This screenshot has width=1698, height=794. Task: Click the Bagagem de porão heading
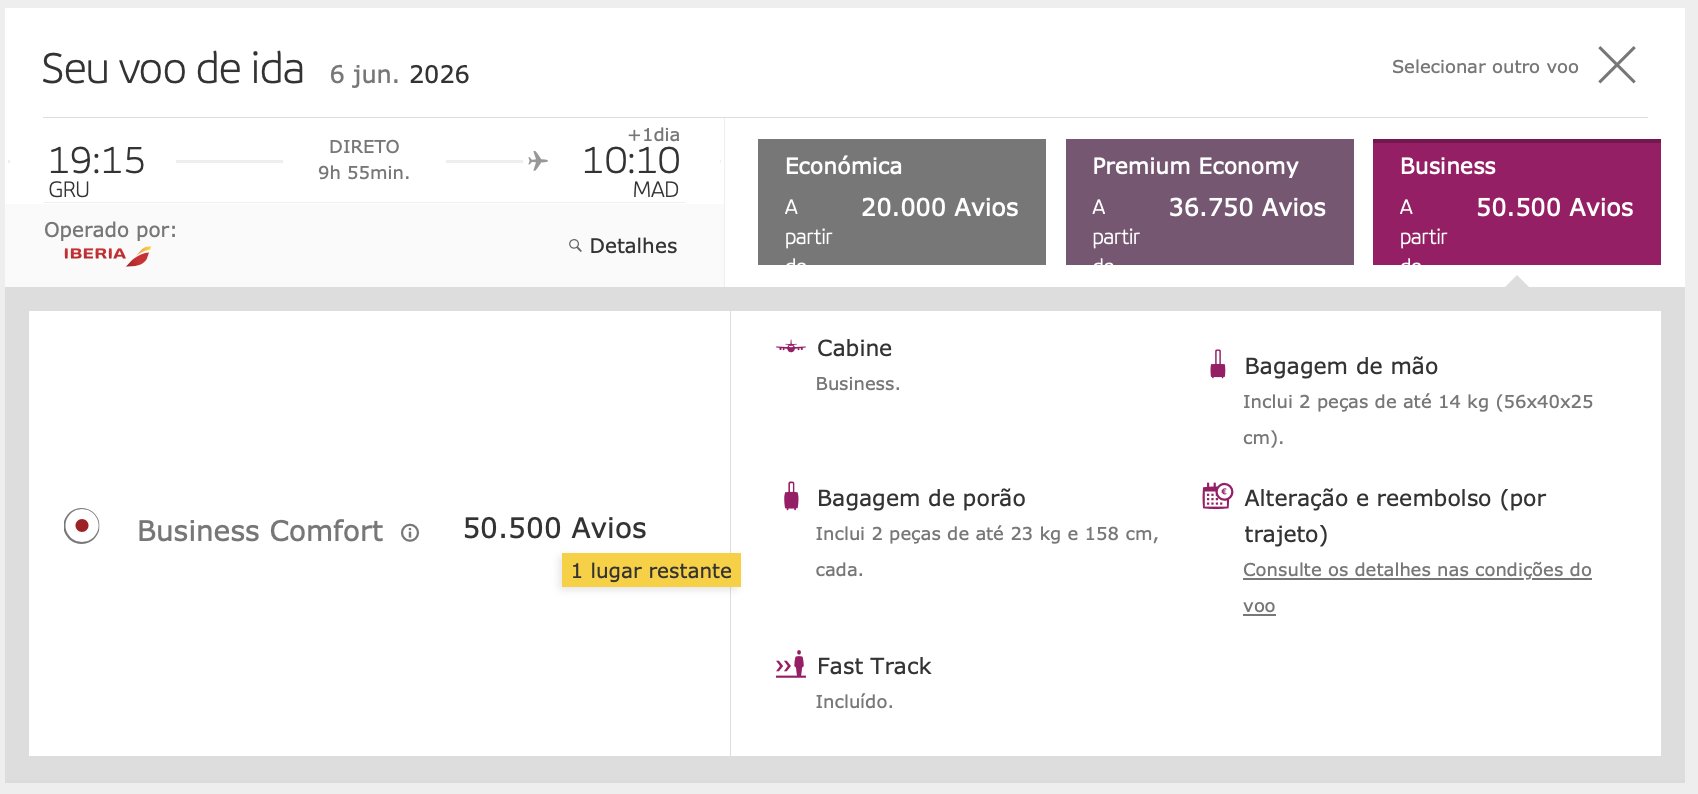(x=921, y=498)
